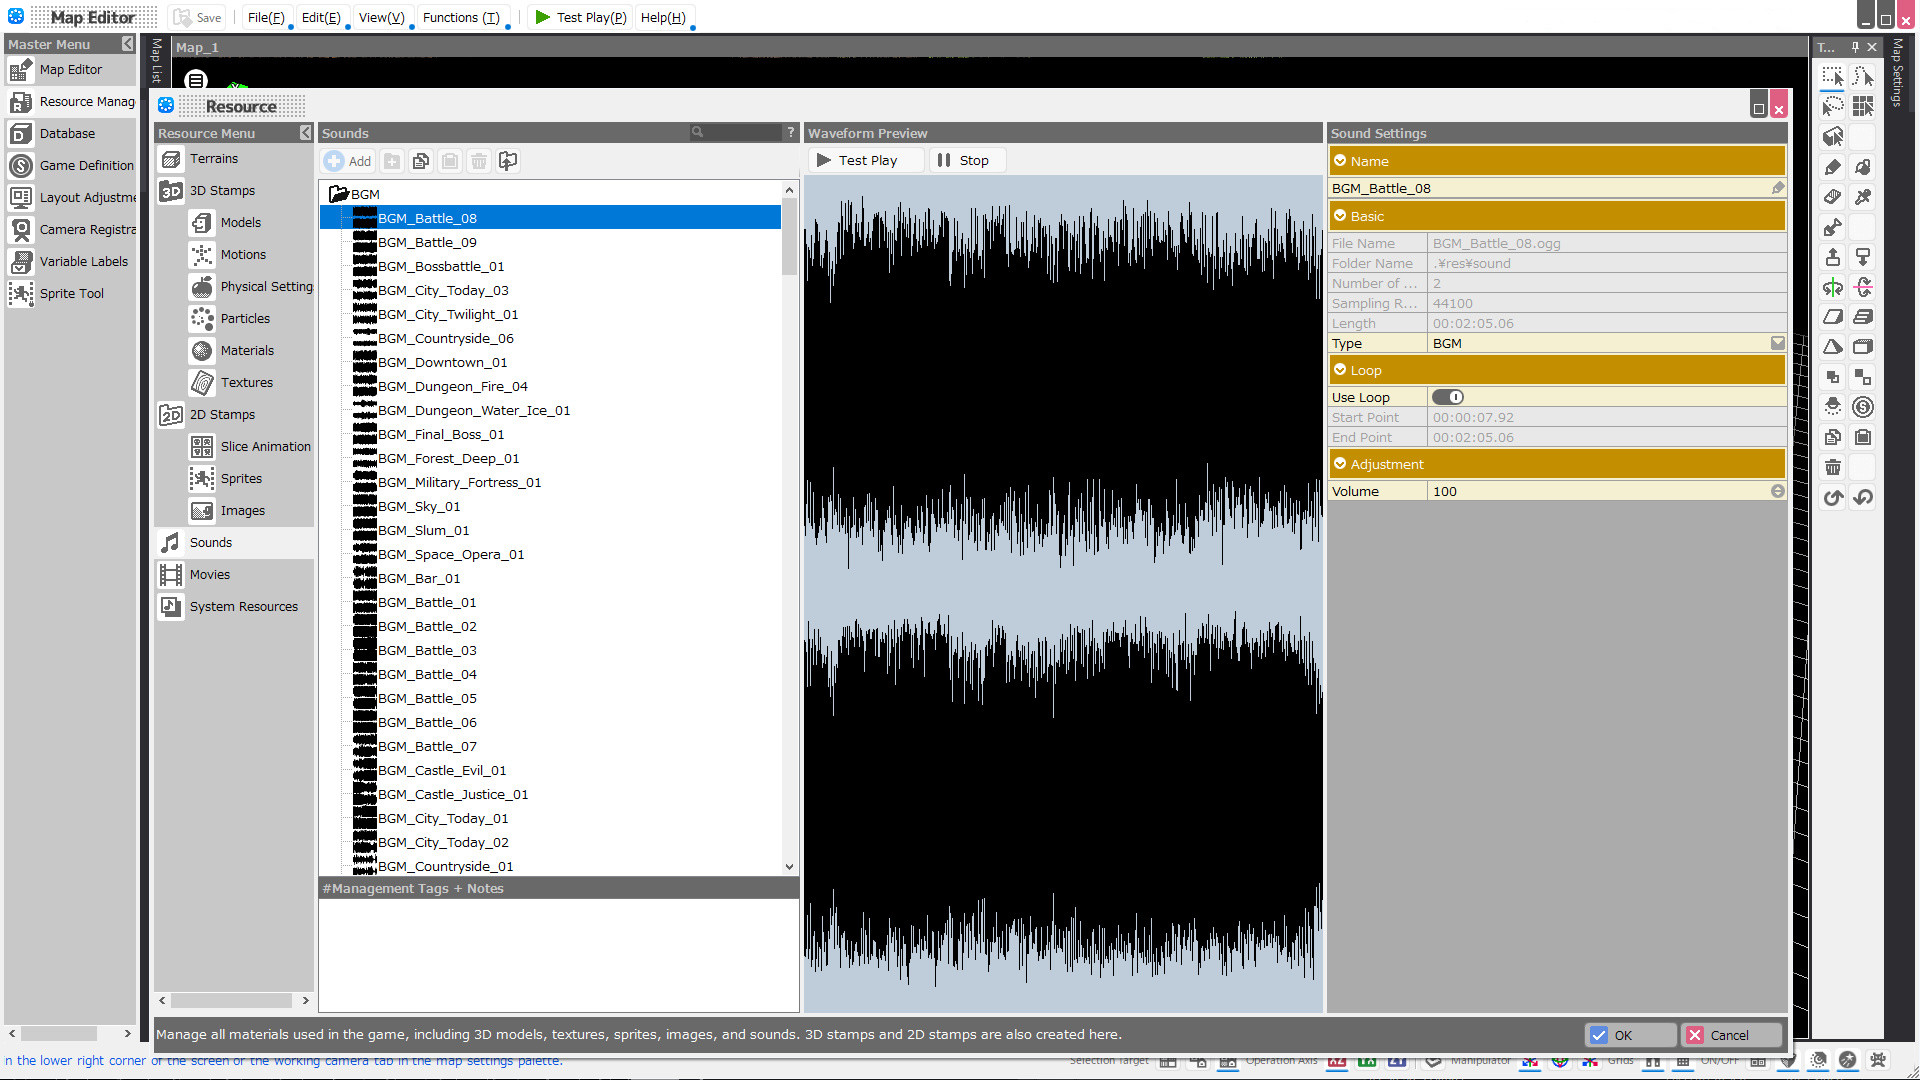Open the Functions menu
This screenshot has height=1080, width=1920.
(461, 17)
